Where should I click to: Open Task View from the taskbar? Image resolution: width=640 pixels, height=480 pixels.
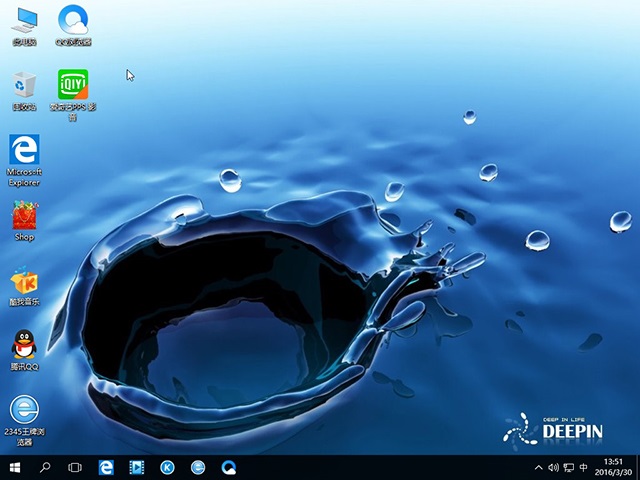75,467
